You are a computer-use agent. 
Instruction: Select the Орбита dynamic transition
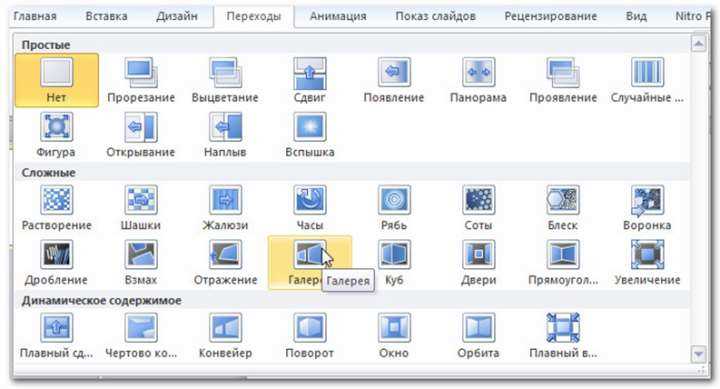(478, 336)
